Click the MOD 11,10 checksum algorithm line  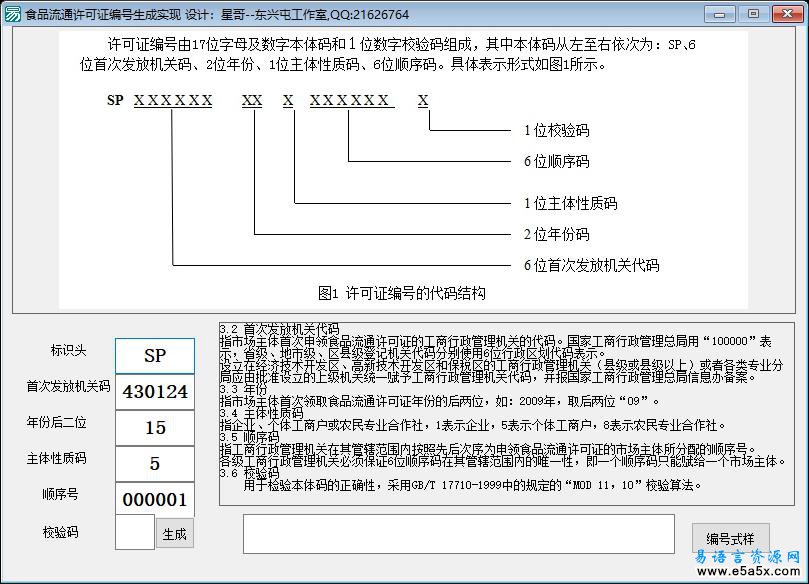tap(473, 485)
